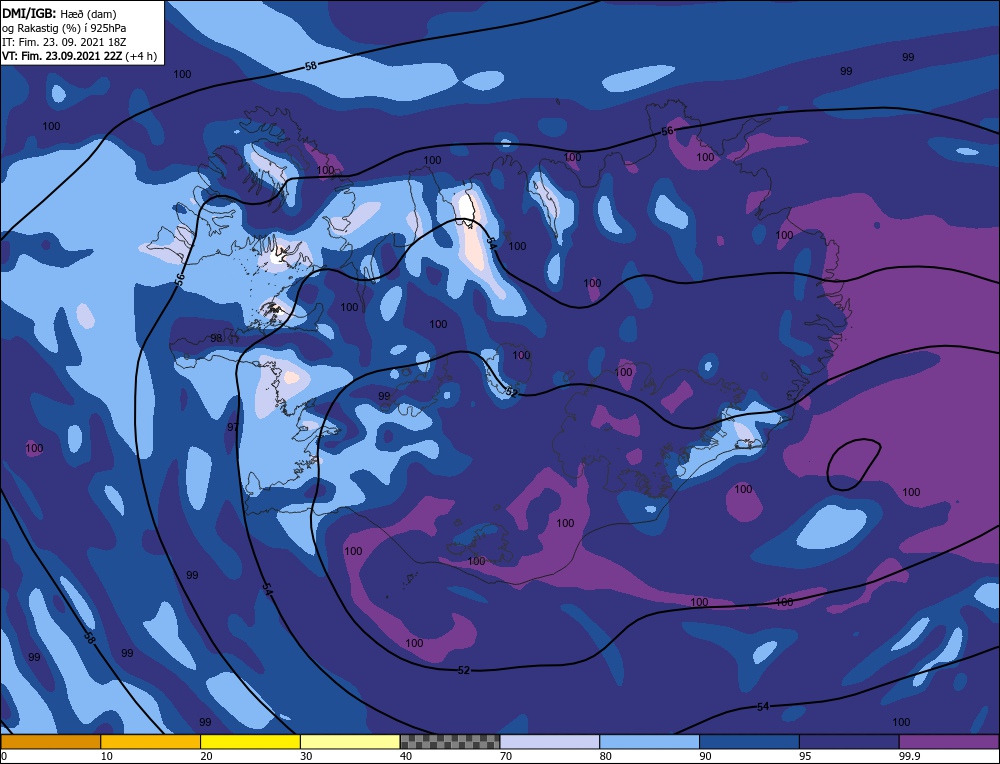The height and width of the screenshot is (764, 1000).
Task: Pick the lavender 70–80 legend swatch
Action: click(x=550, y=742)
